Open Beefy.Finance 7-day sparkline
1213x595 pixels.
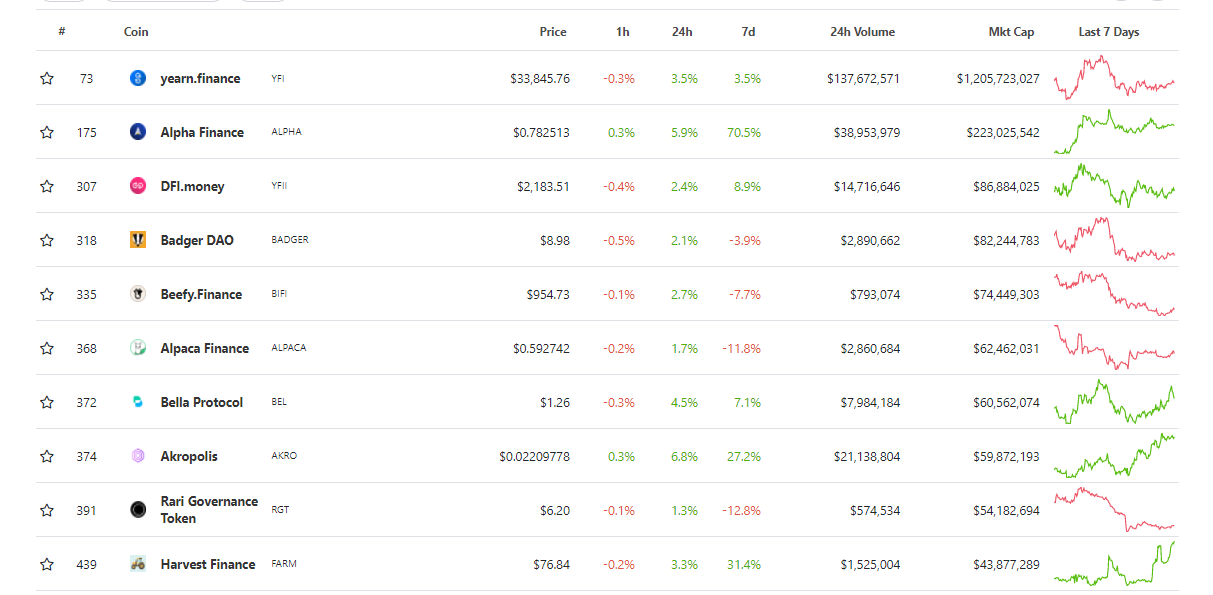pyautogui.click(x=1114, y=293)
